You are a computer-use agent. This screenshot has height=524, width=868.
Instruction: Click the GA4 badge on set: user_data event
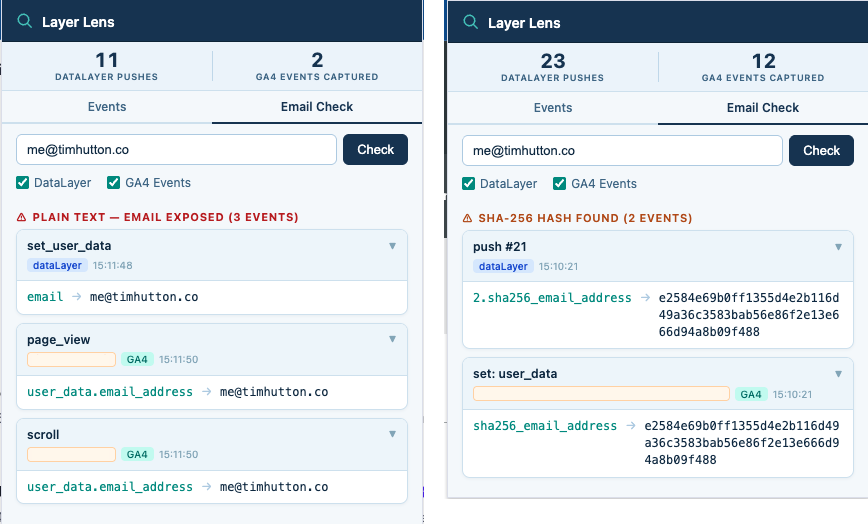751,395
